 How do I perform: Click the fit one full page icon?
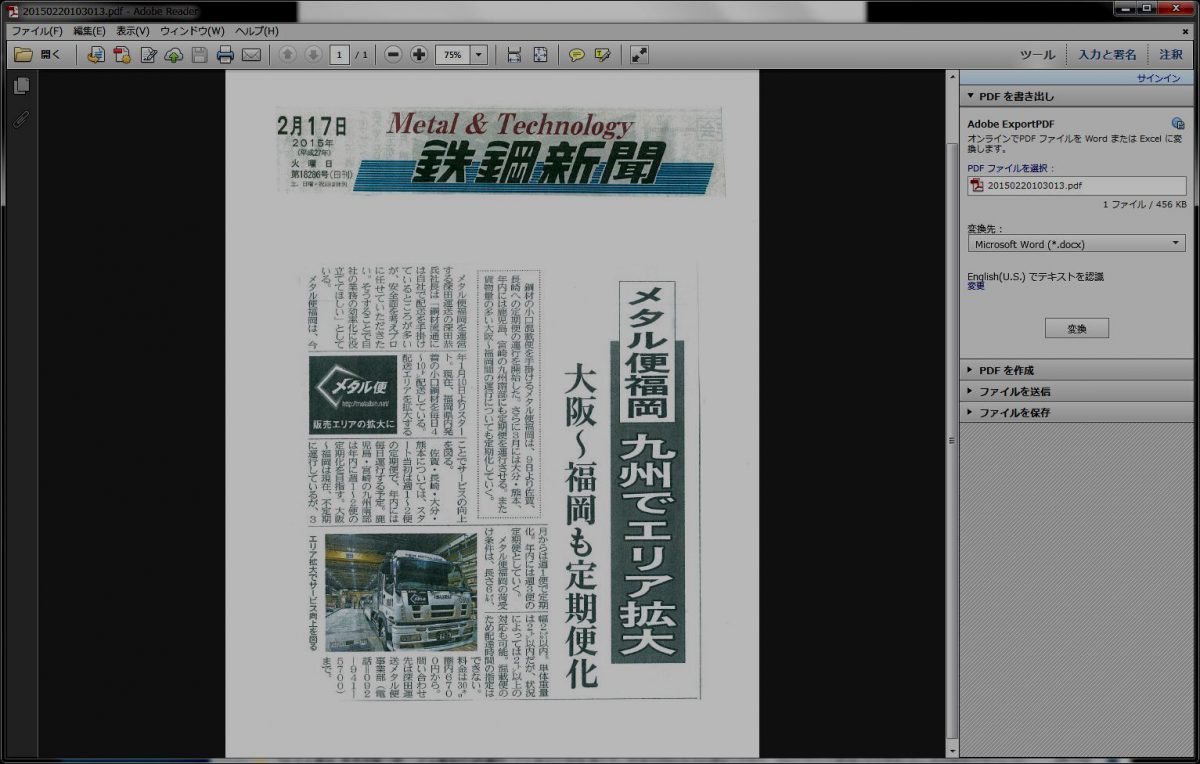(540, 55)
